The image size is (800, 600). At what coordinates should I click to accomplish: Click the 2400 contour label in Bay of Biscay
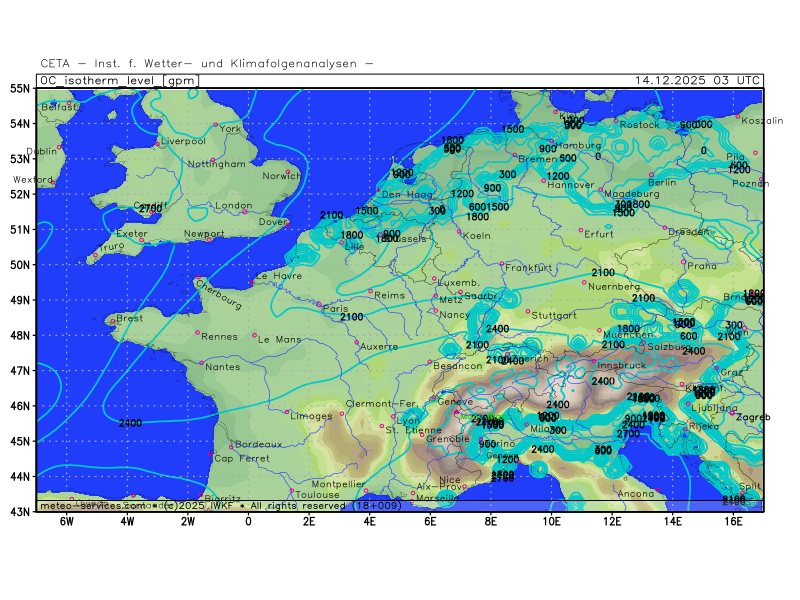[x=130, y=424]
